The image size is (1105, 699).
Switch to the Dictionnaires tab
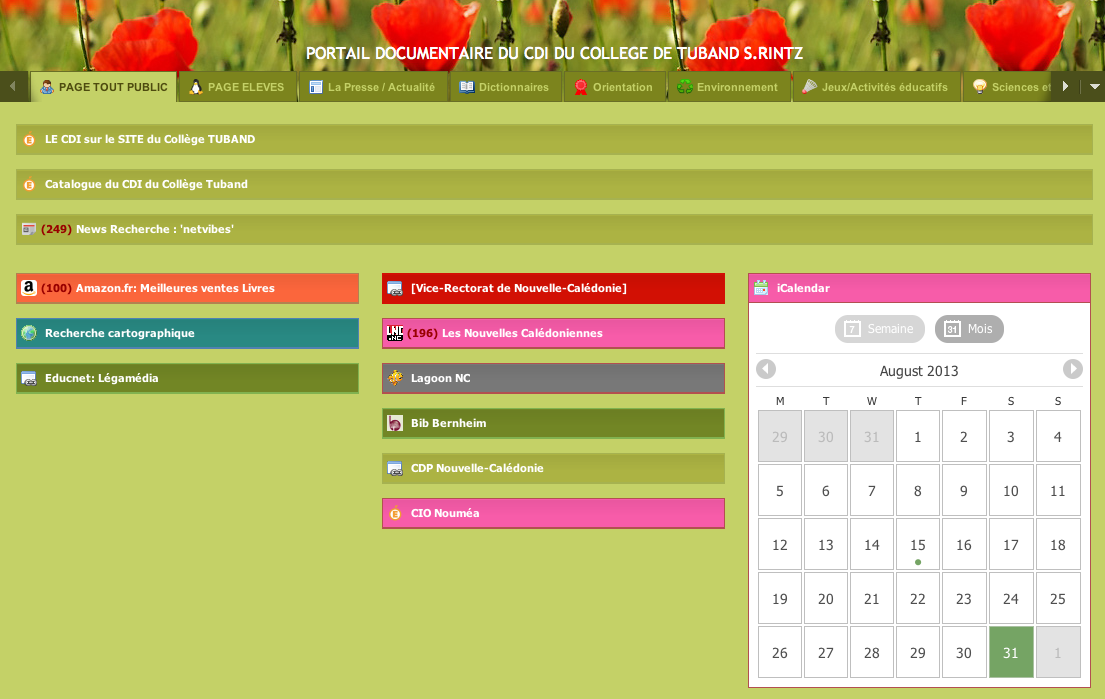505,87
